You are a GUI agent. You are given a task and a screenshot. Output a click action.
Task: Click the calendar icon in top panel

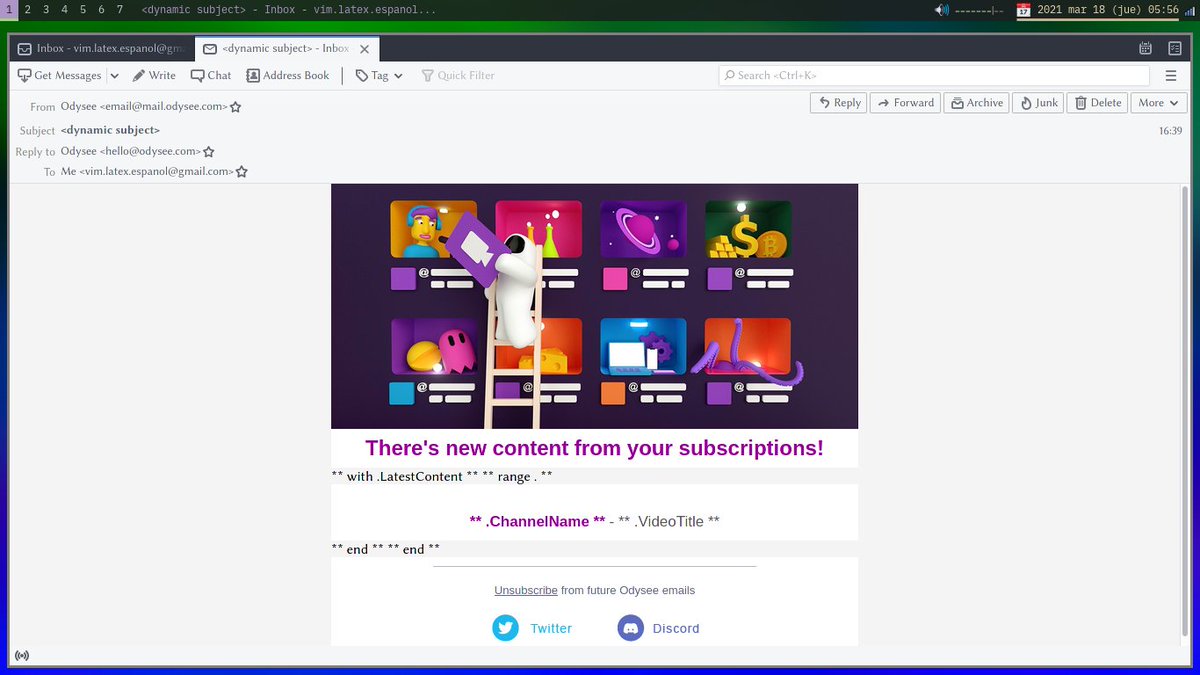point(1023,10)
